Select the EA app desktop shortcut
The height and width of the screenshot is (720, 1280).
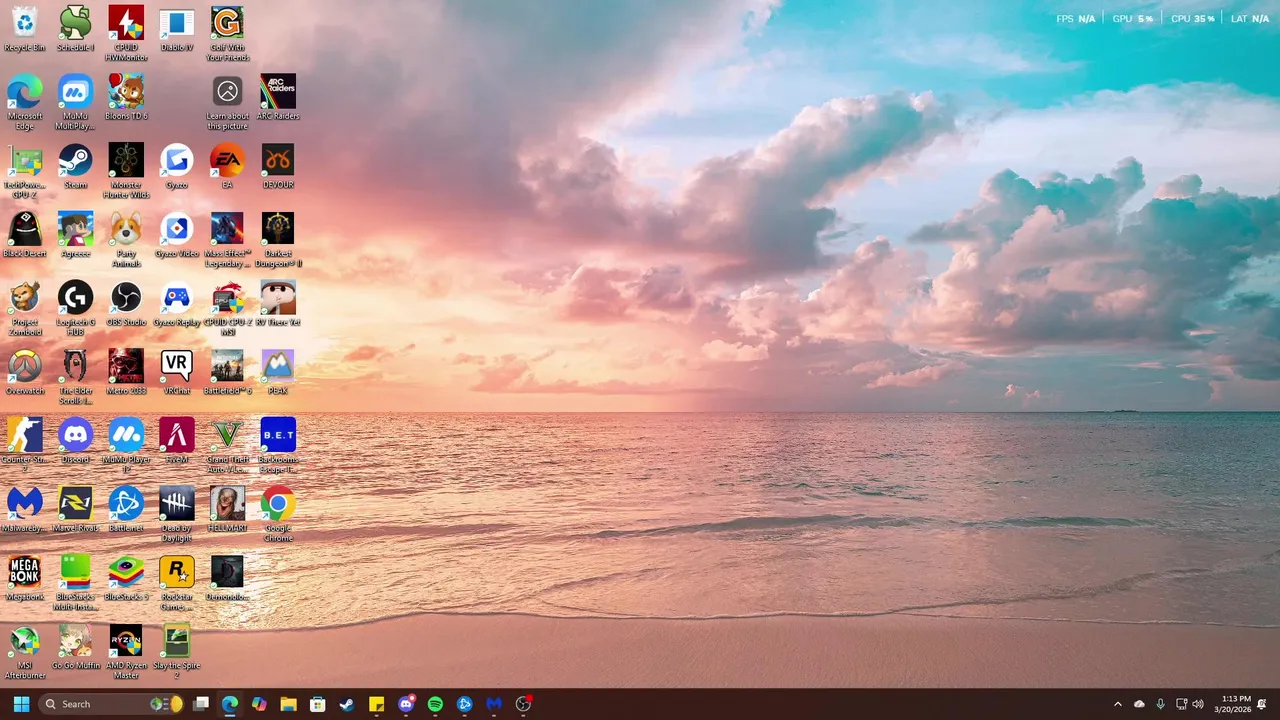point(228,167)
